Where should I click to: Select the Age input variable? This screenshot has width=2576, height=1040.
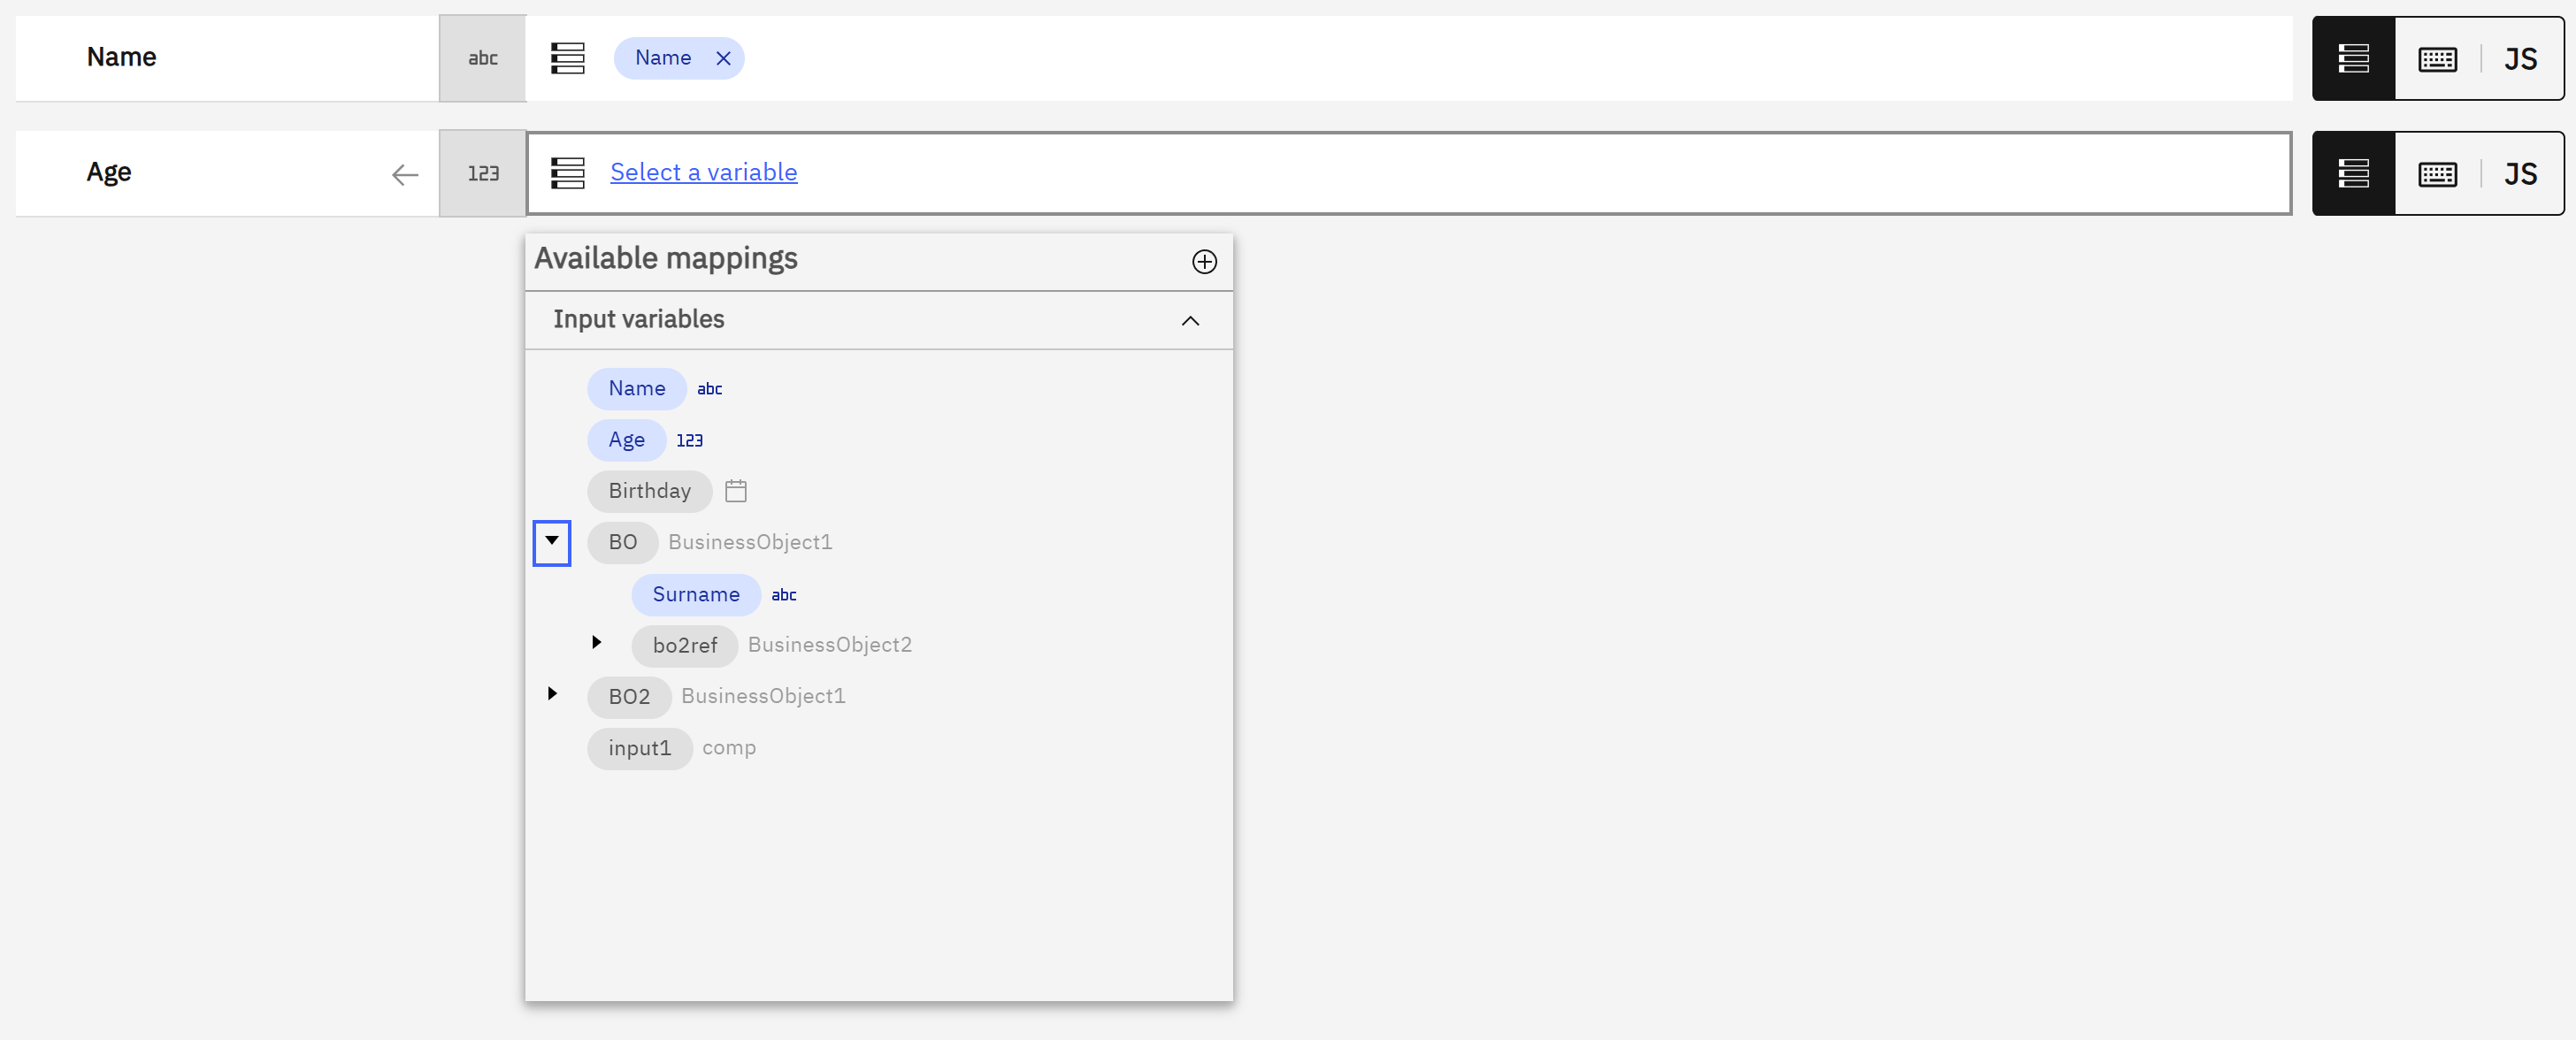pyautogui.click(x=626, y=440)
